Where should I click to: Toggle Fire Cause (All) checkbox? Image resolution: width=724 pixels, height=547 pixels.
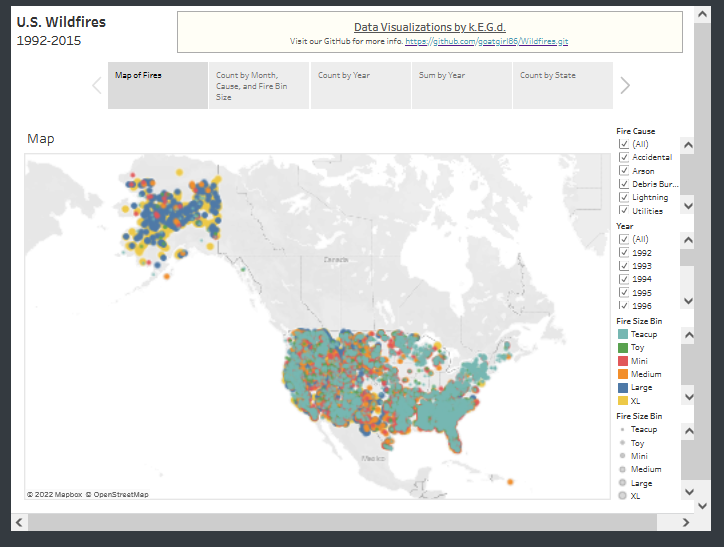pos(624,144)
